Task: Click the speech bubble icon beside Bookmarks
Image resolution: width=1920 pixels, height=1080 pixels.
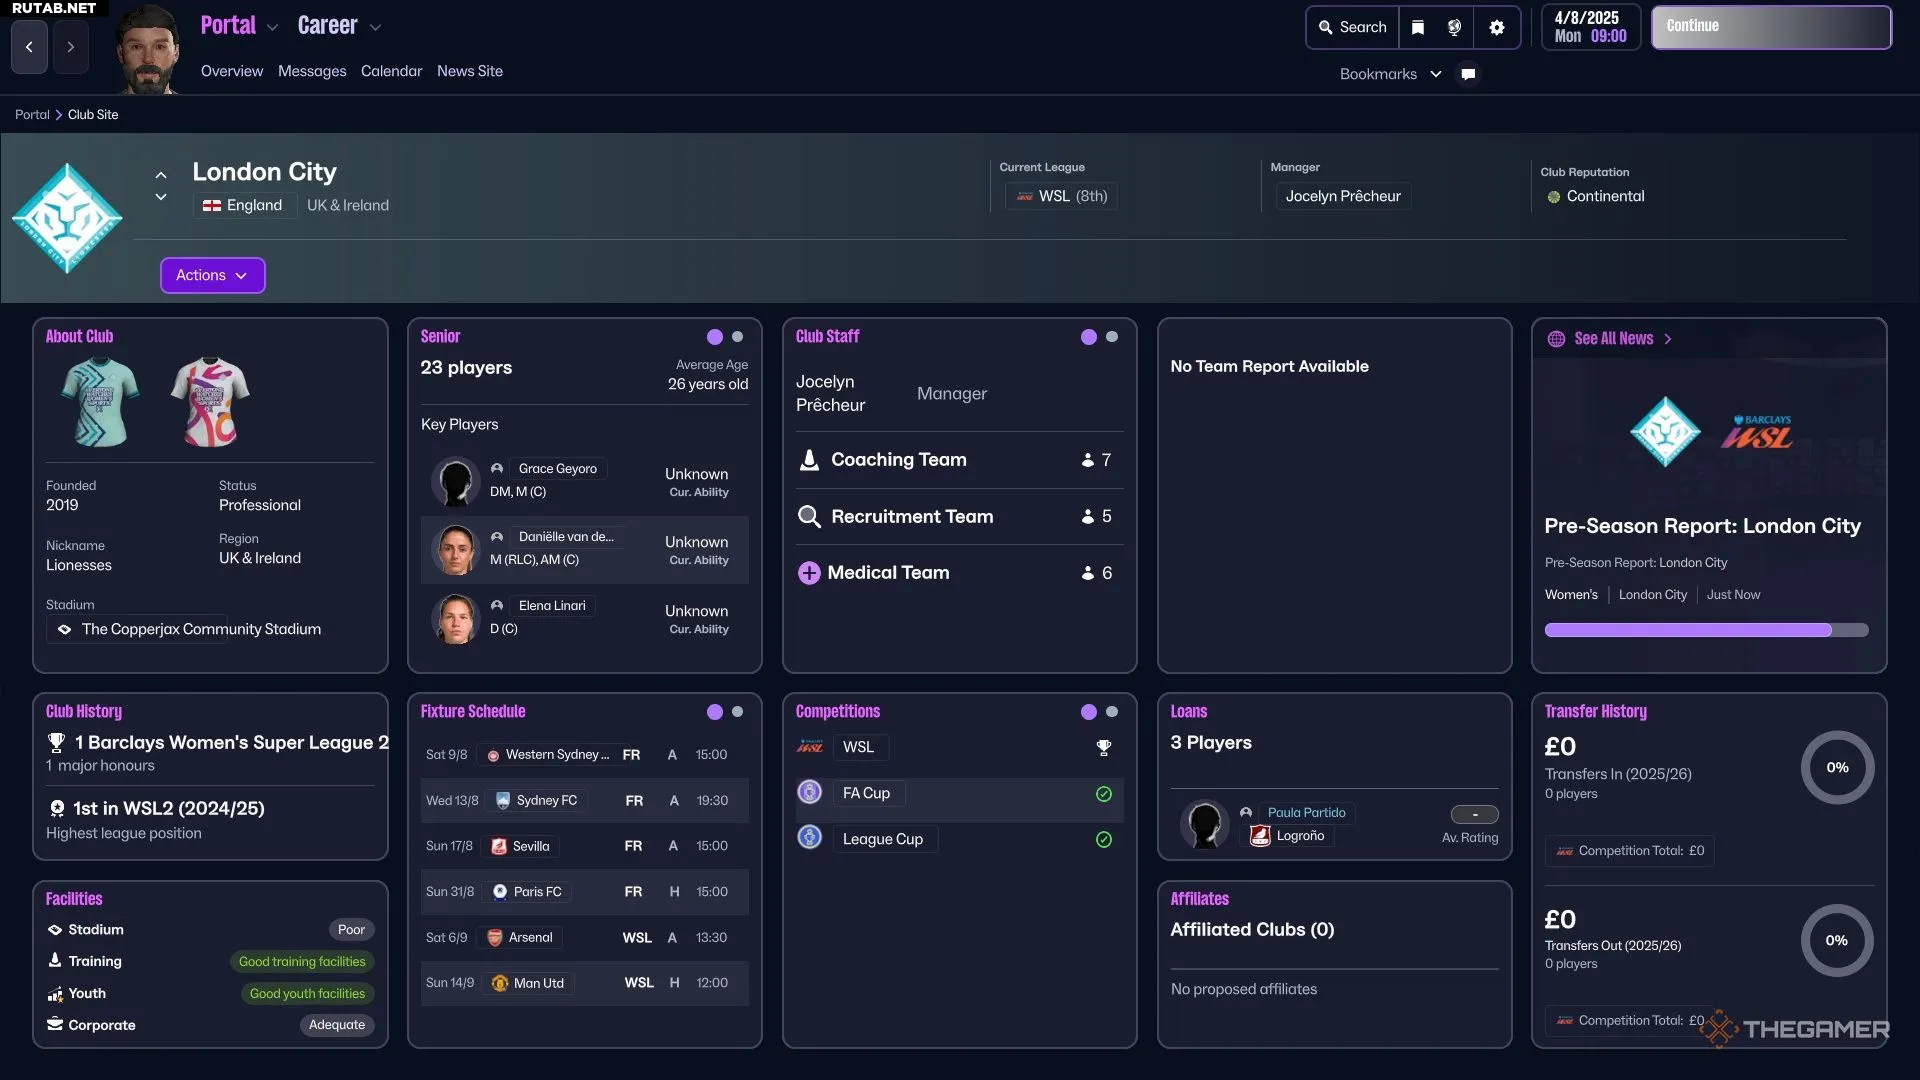Action: pos(1468,74)
